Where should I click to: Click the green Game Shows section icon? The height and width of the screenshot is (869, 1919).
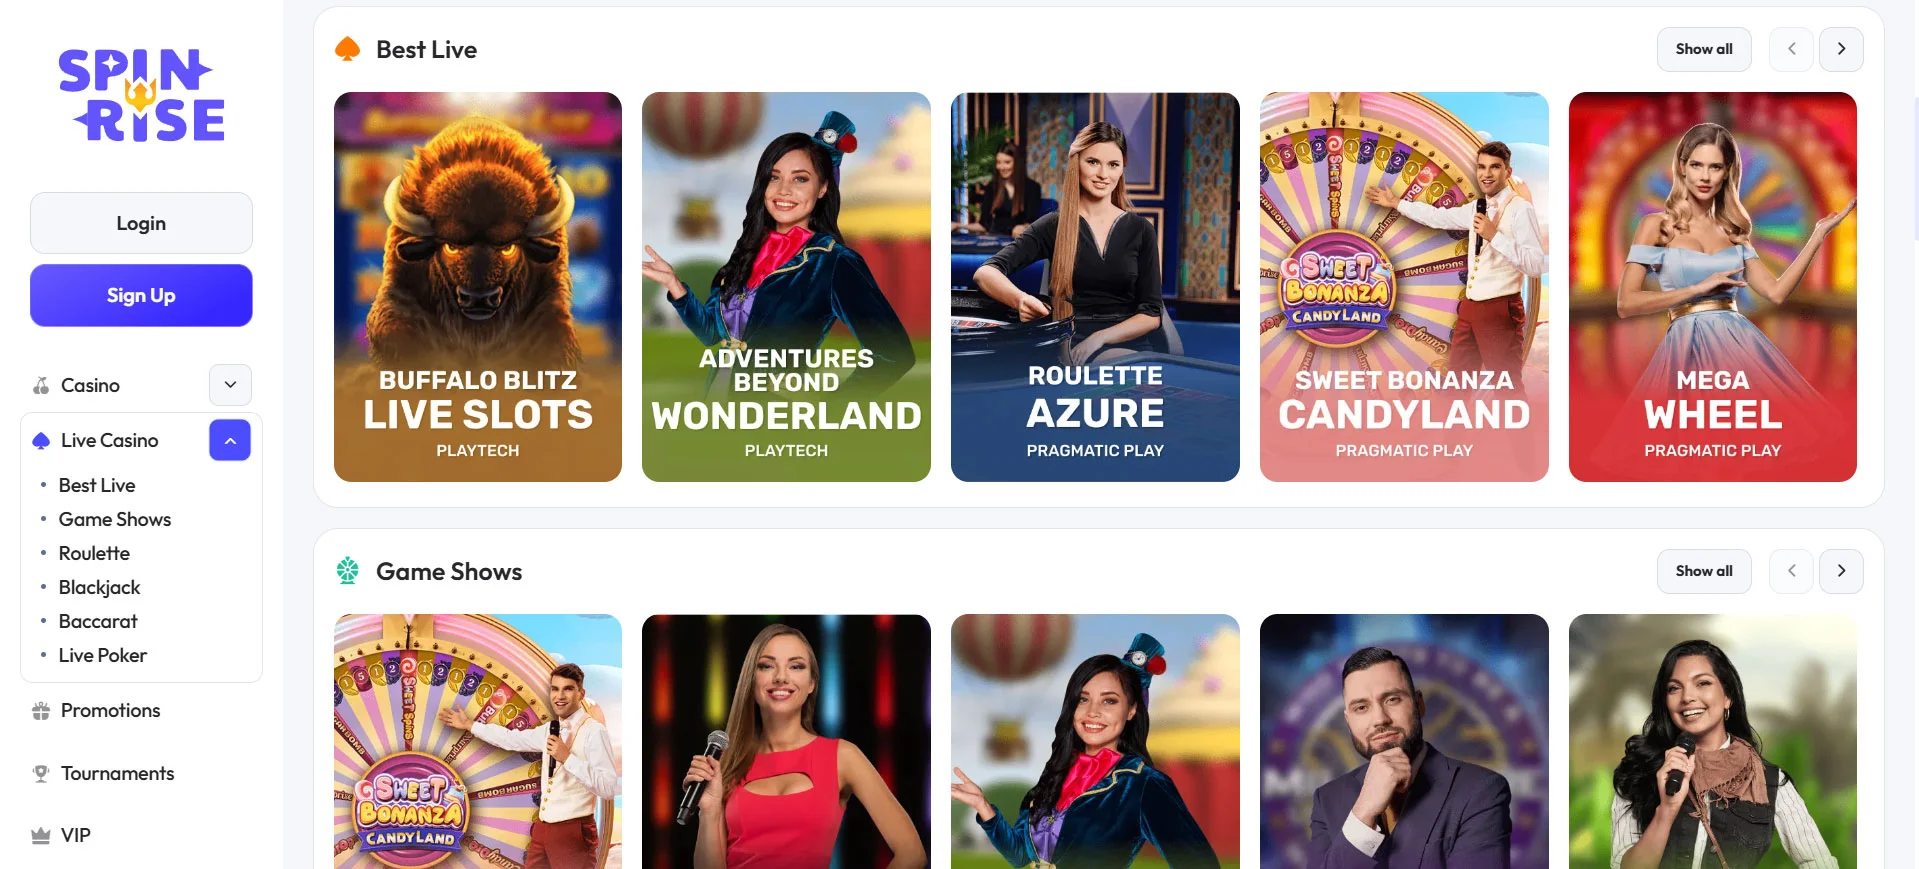pos(347,571)
